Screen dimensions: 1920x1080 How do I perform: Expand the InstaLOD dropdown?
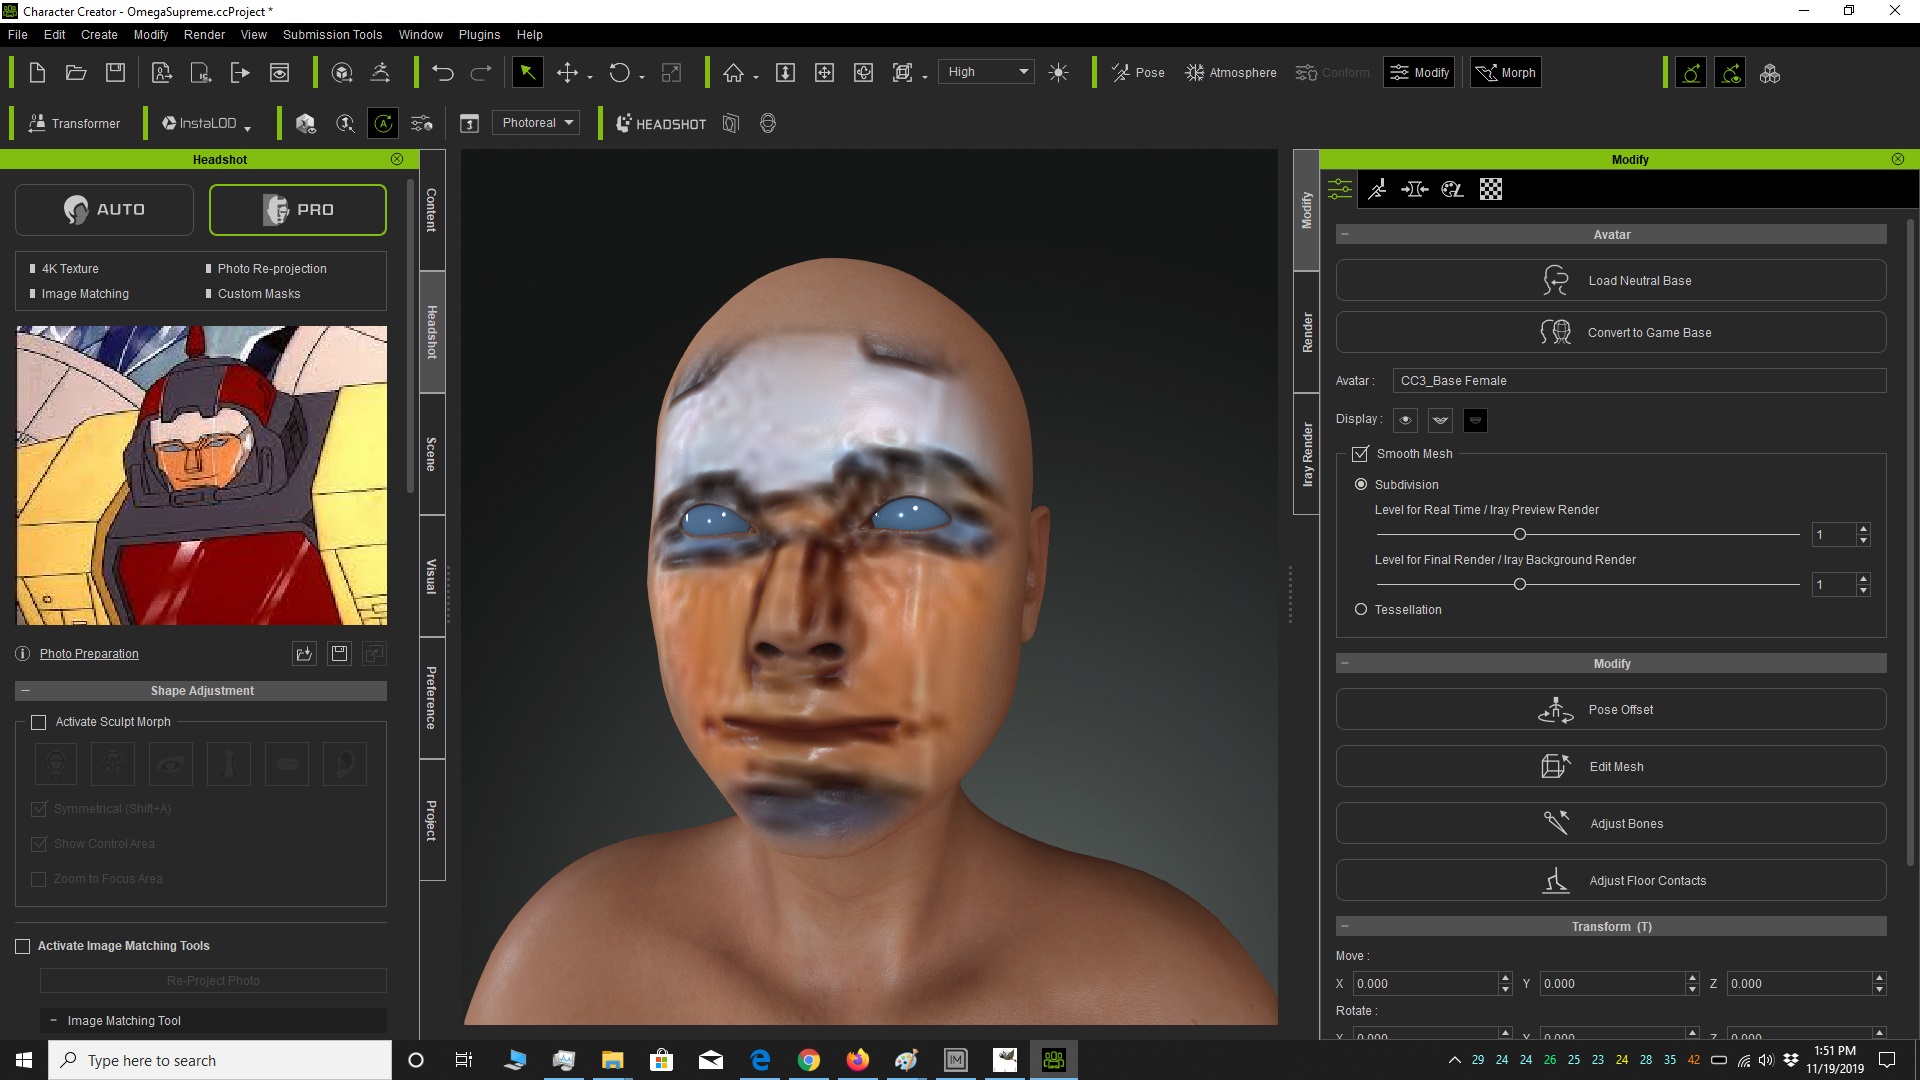point(247,127)
